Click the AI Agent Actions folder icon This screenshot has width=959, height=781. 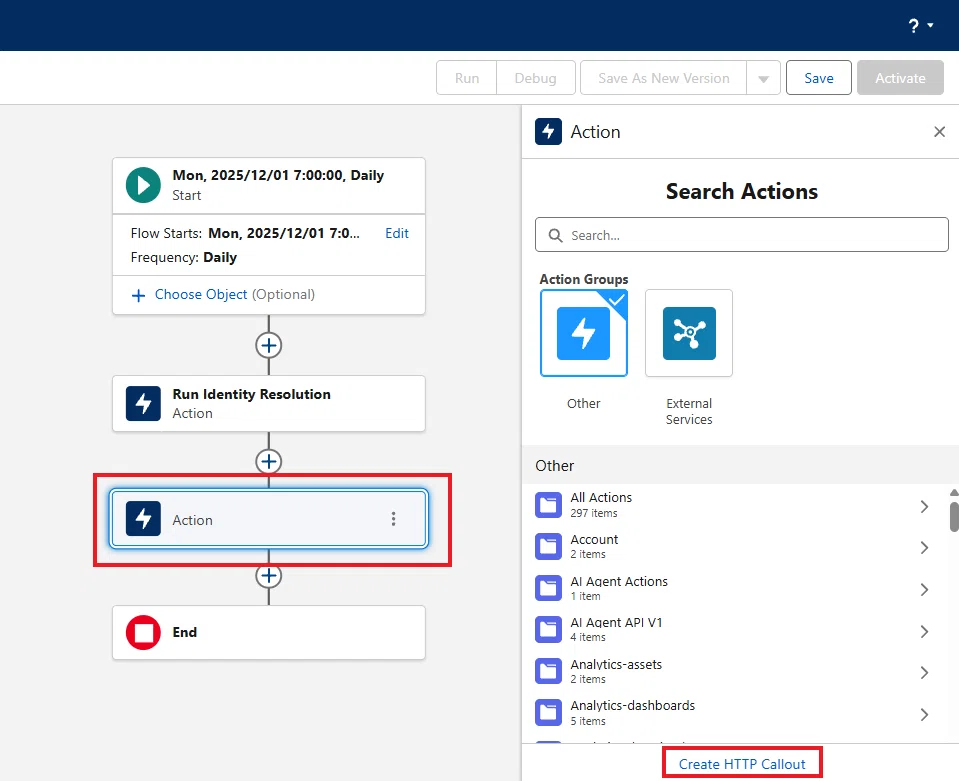(548, 588)
